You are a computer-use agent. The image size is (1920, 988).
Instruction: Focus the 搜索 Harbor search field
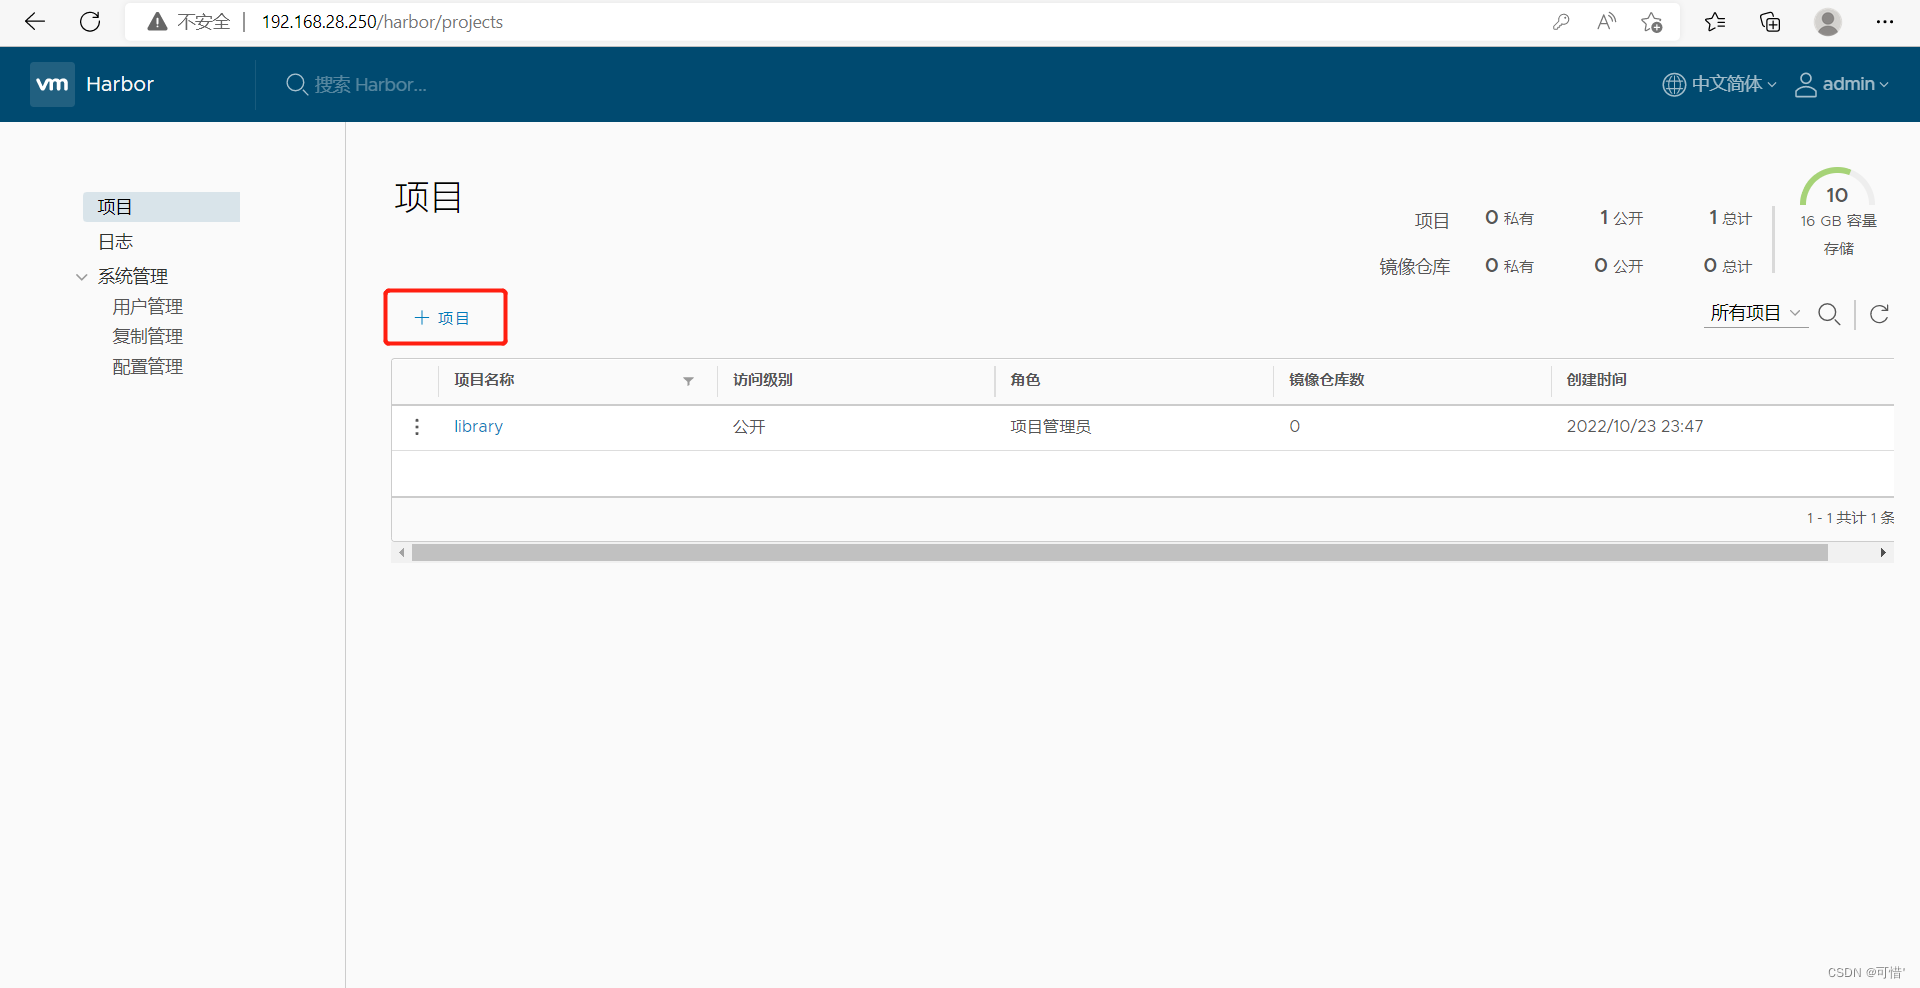[370, 85]
